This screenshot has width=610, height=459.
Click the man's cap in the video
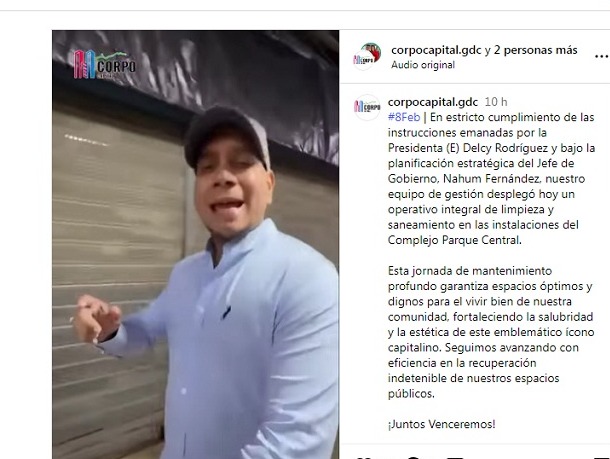pos(228,134)
